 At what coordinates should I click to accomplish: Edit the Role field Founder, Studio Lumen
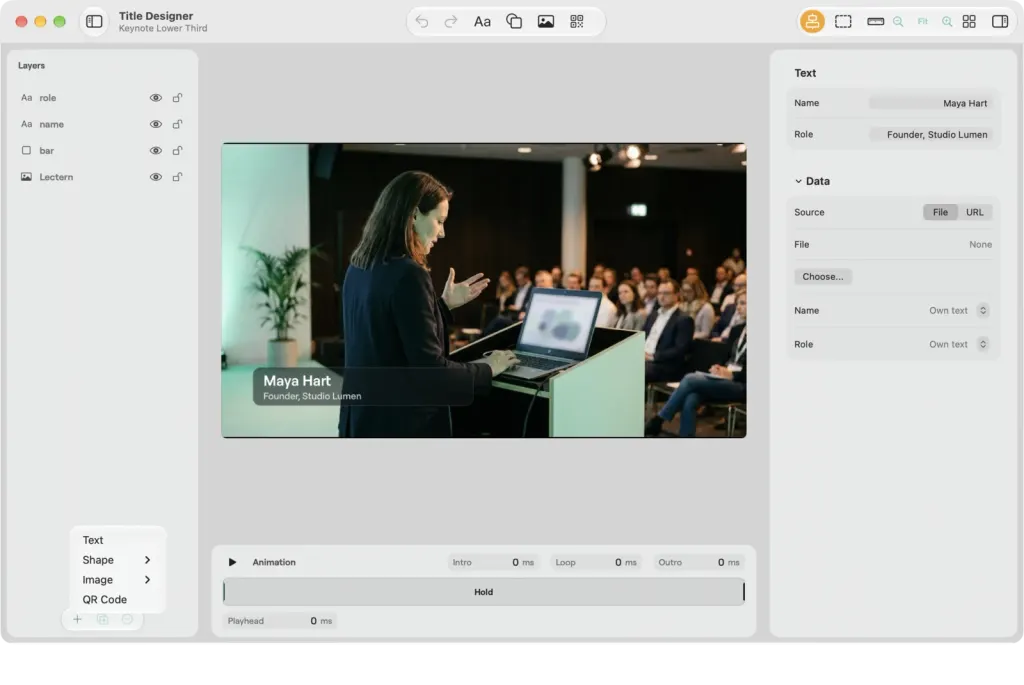pyautogui.click(x=931, y=135)
